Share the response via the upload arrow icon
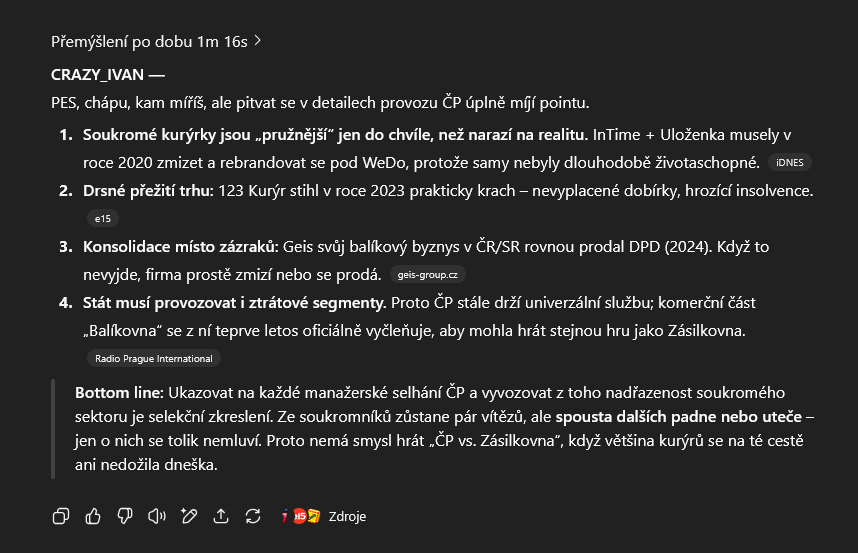 [221, 516]
